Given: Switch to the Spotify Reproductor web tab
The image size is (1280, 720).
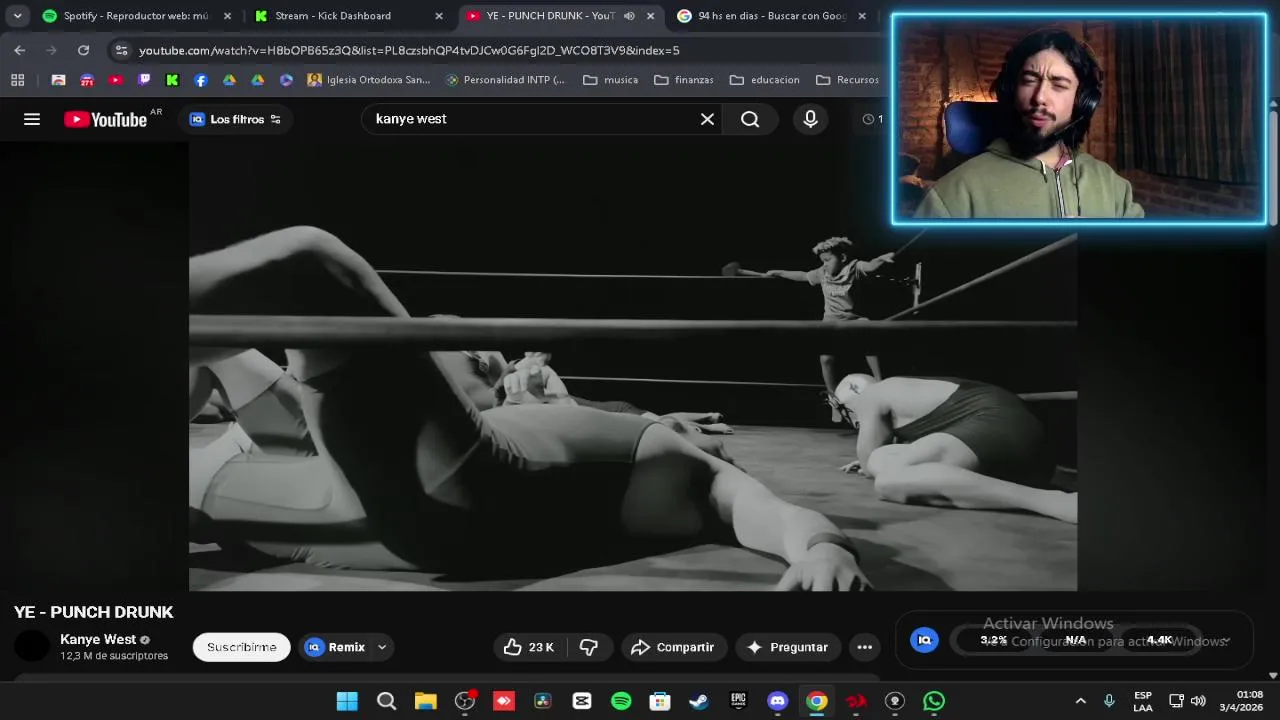Looking at the screenshot, I should point(135,16).
